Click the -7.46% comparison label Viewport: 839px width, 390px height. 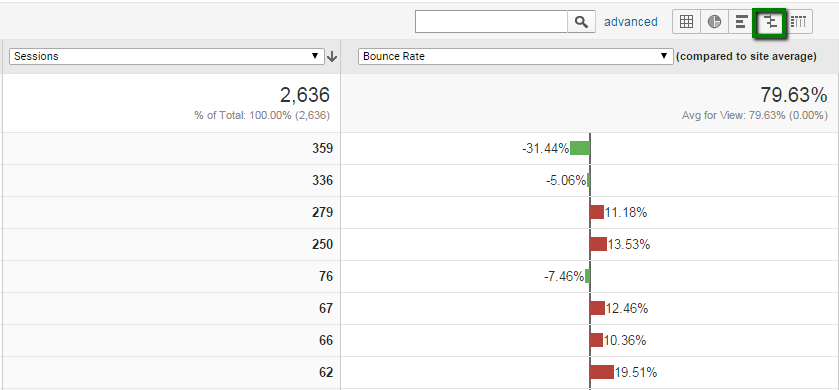(x=563, y=277)
